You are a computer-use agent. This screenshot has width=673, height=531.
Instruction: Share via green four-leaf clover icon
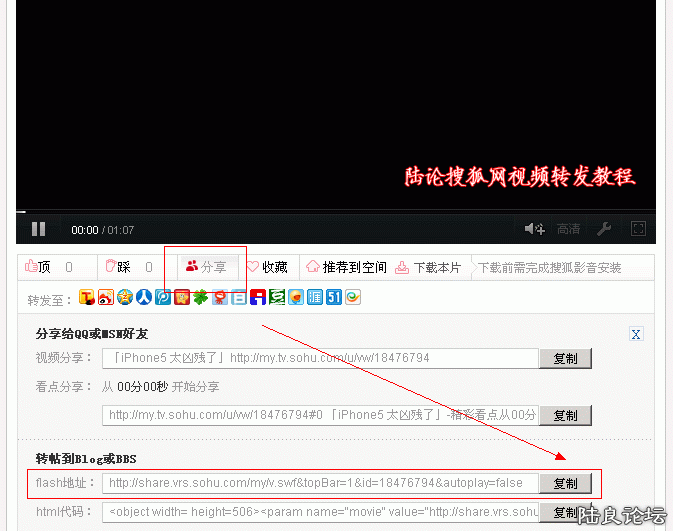(200, 297)
